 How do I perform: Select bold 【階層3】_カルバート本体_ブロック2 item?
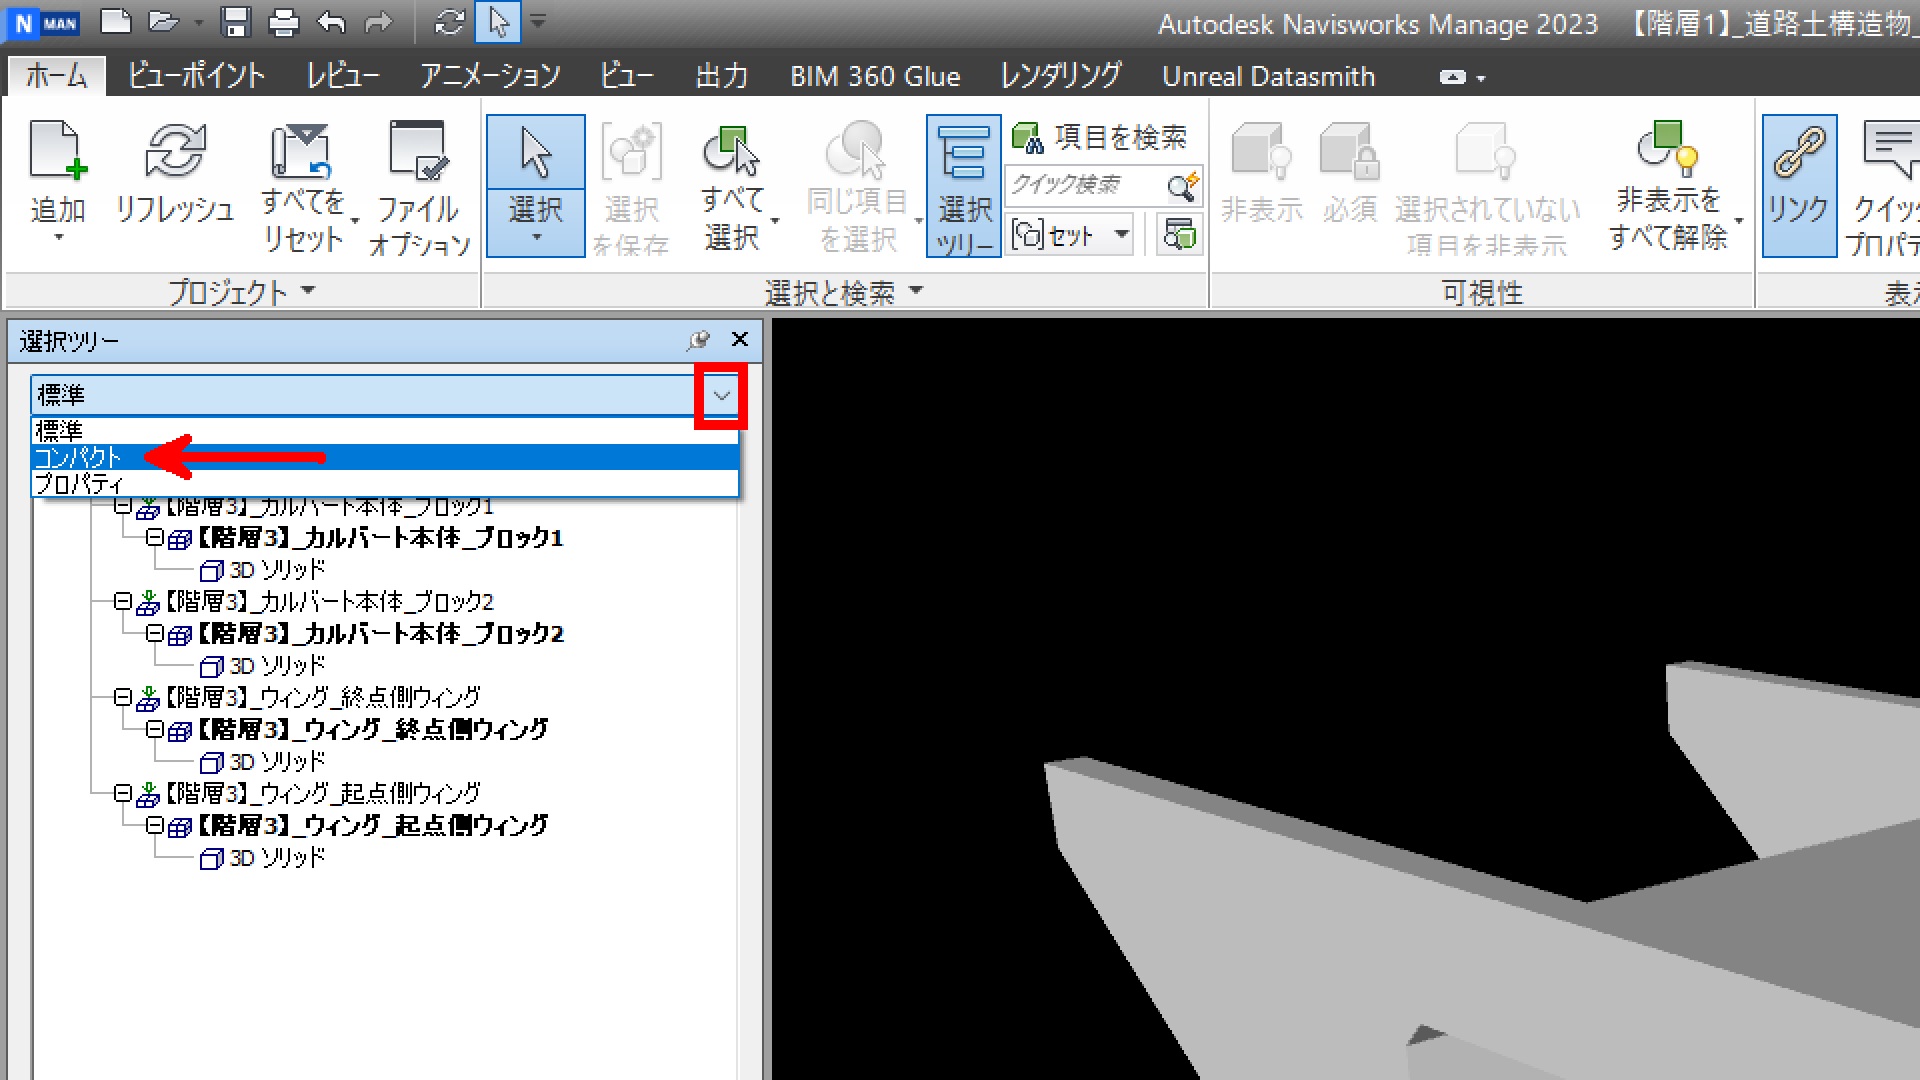click(x=380, y=634)
